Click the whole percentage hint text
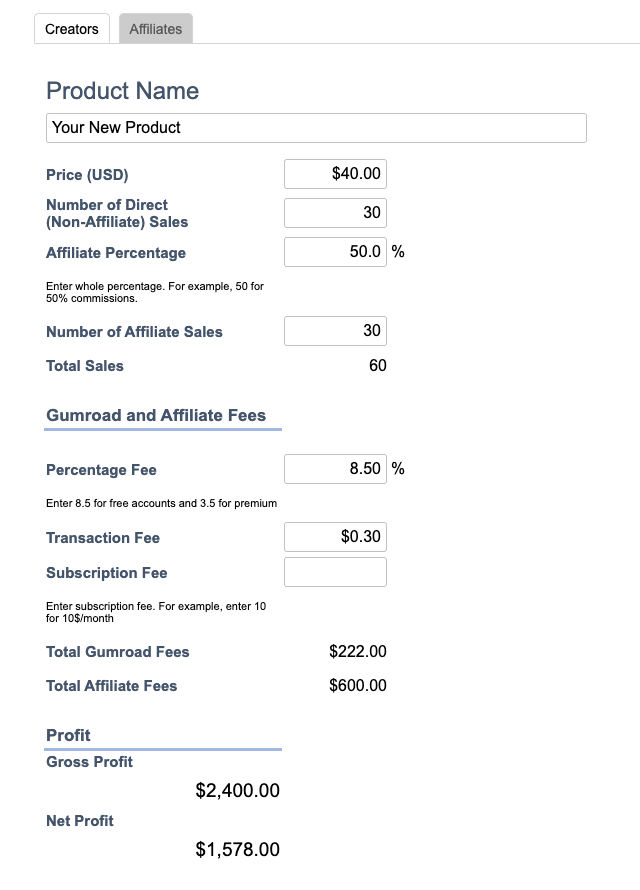Viewport: 640px width, 890px height. (x=155, y=292)
